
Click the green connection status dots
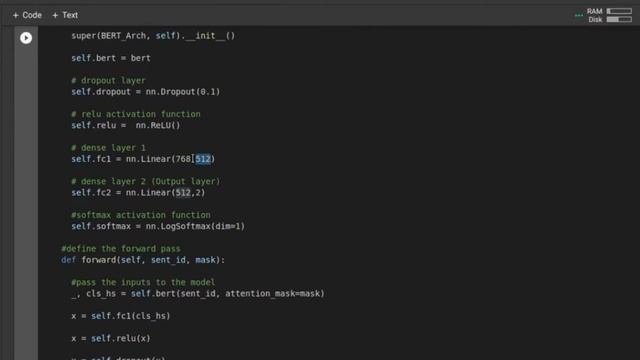[578, 16]
